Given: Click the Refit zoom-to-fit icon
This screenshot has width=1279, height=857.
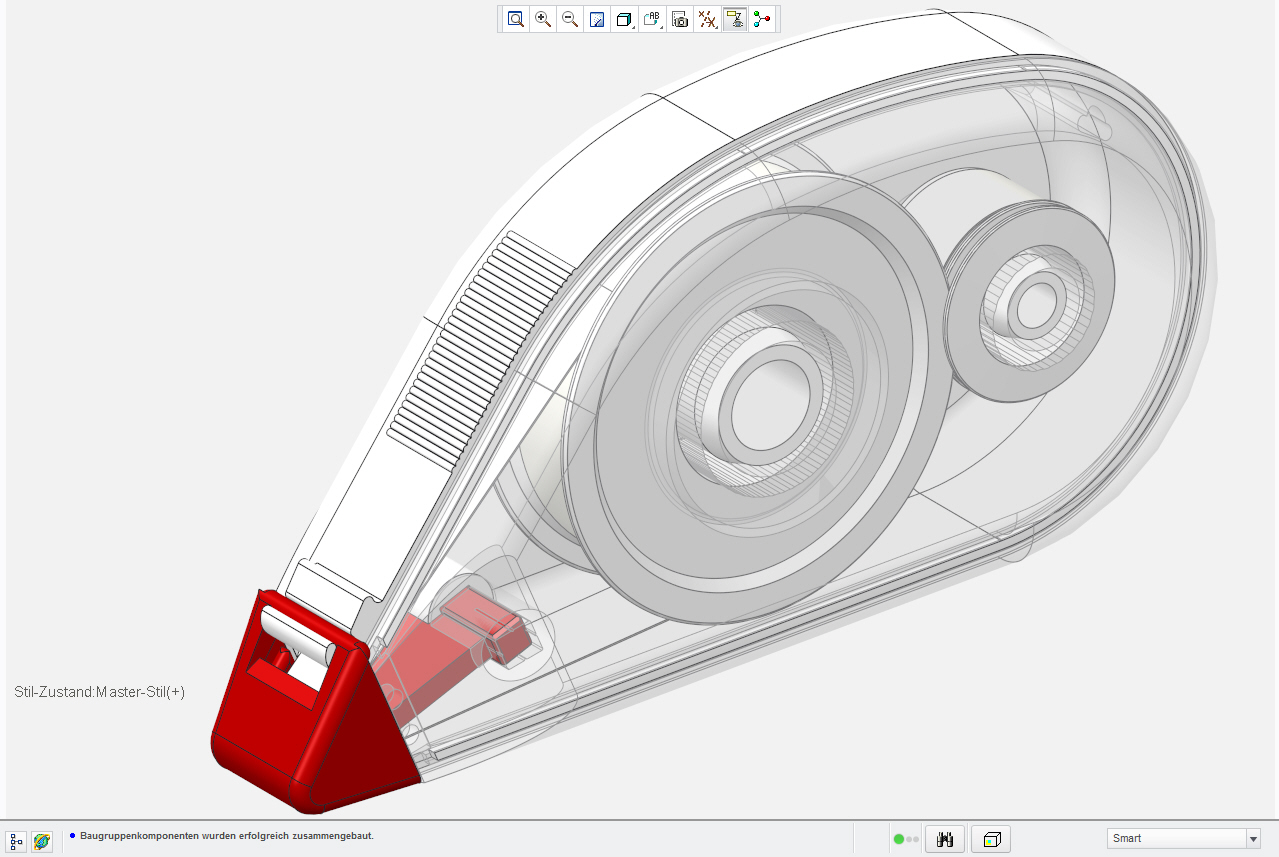Looking at the screenshot, I should 516,19.
